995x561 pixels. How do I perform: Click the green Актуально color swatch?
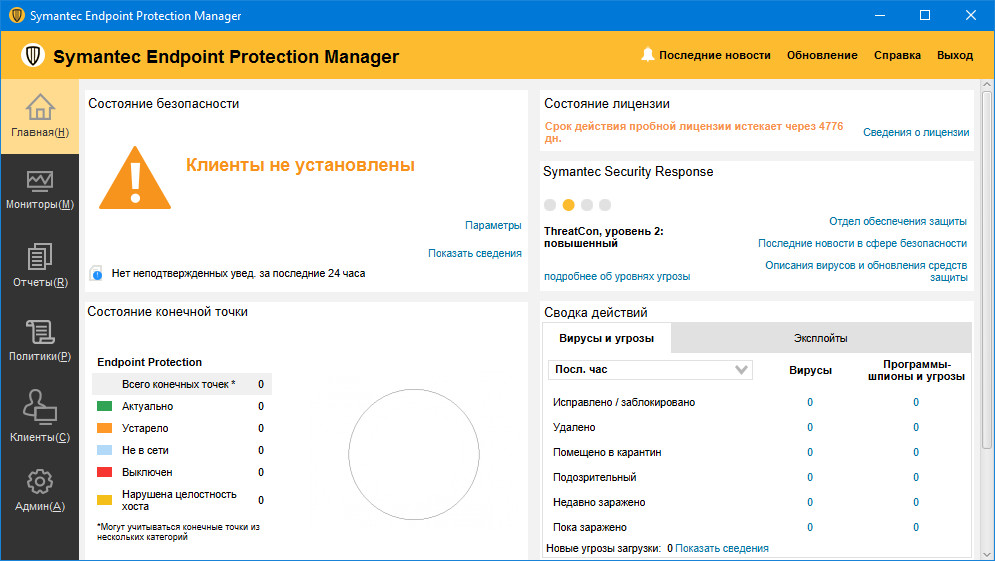(x=104, y=406)
